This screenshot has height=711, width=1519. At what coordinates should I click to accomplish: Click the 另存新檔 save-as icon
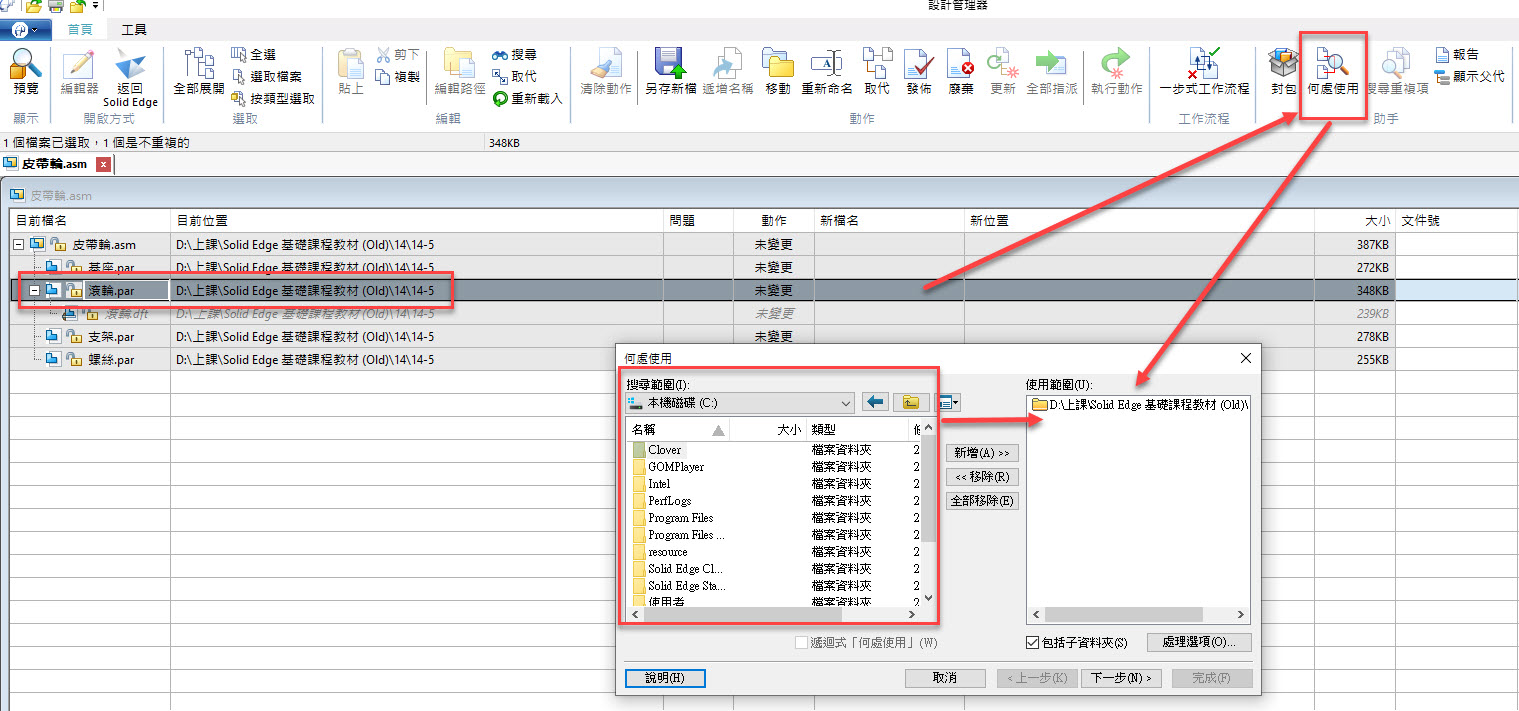click(x=669, y=64)
